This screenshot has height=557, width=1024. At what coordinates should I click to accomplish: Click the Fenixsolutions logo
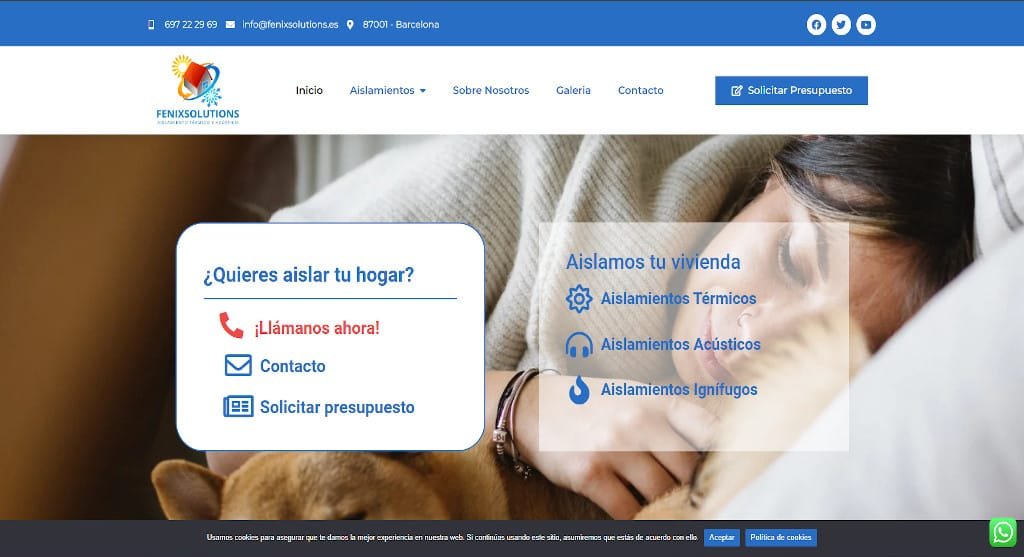tap(197, 89)
